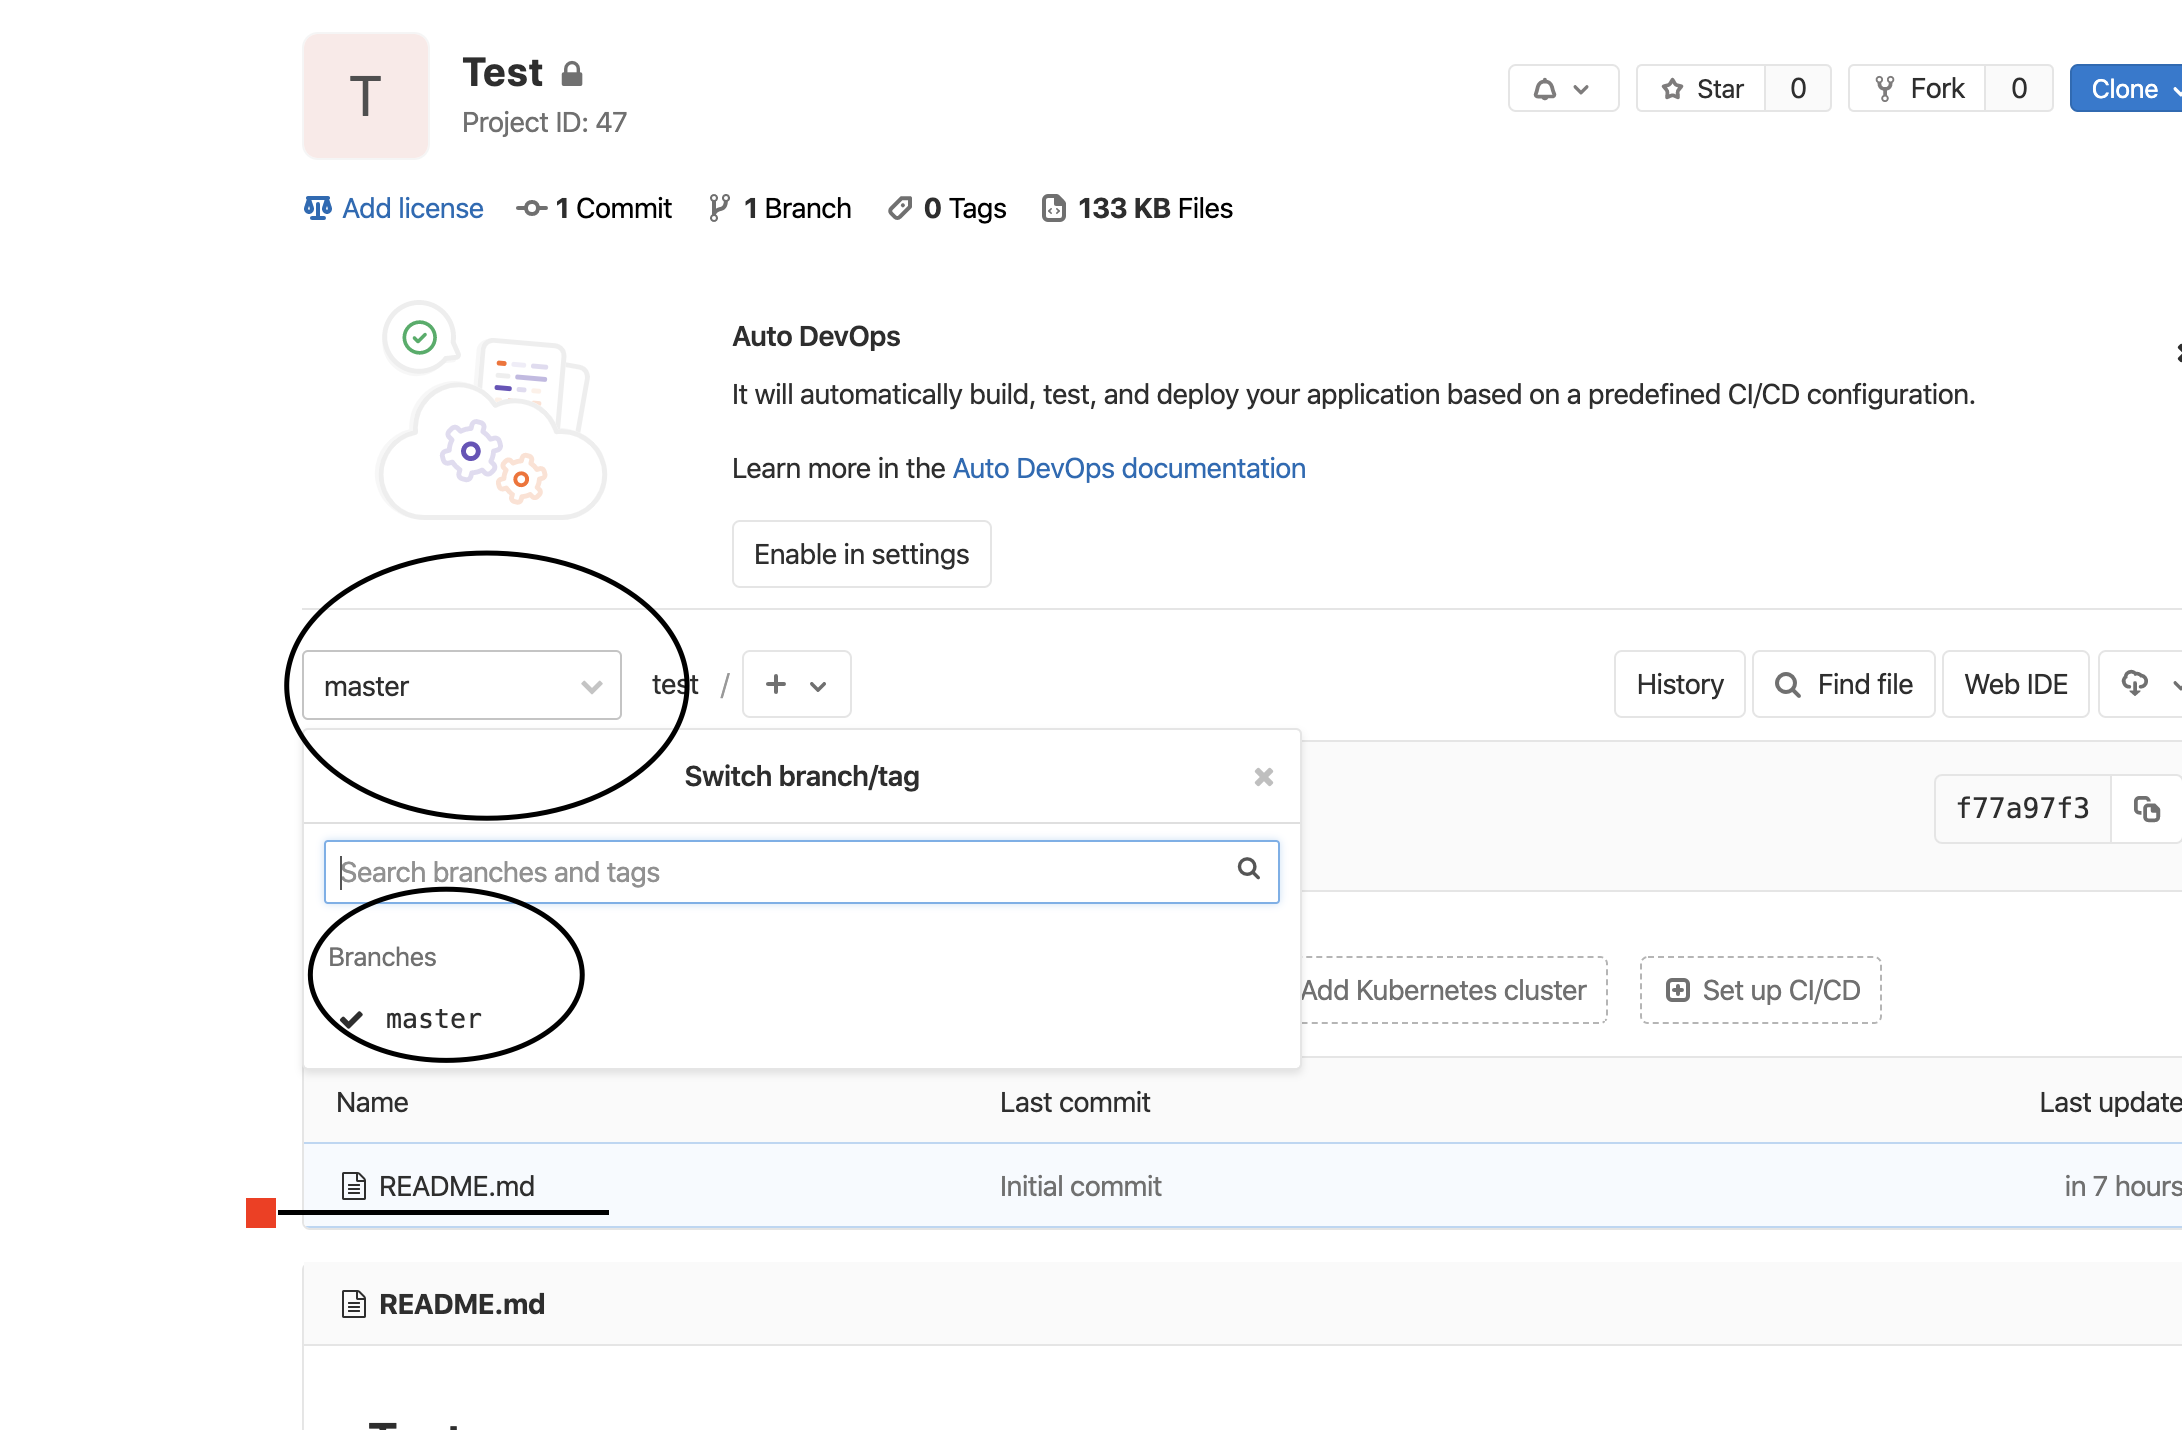
Task: Click the T project avatar
Action: pyautogui.click(x=366, y=96)
